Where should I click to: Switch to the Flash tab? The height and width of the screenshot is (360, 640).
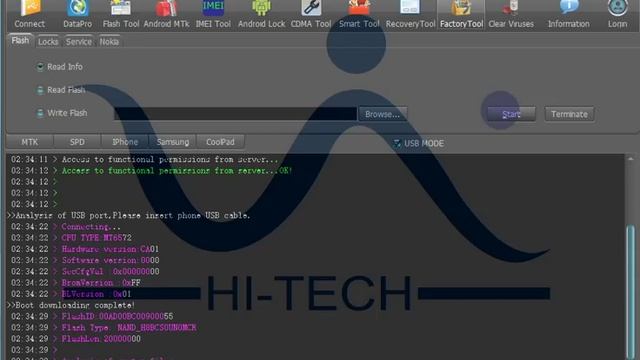20,41
